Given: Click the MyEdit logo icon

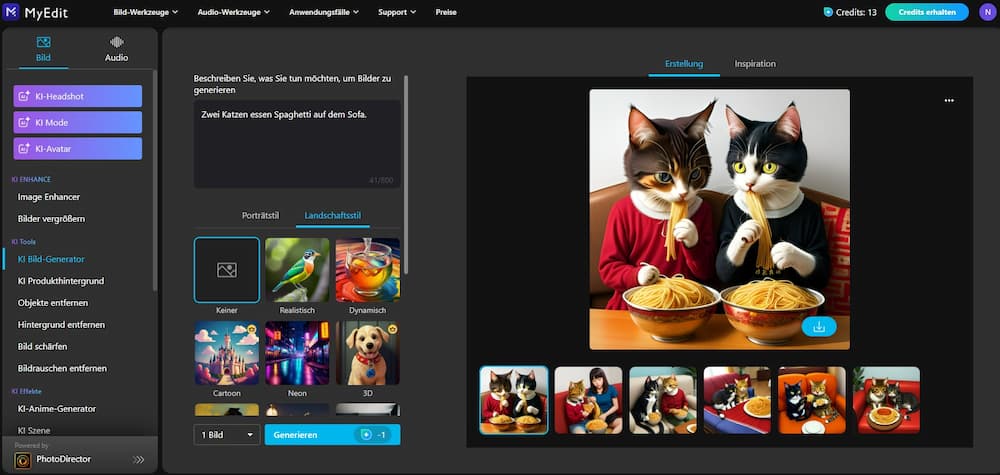Looking at the screenshot, I should (x=11, y=11).
